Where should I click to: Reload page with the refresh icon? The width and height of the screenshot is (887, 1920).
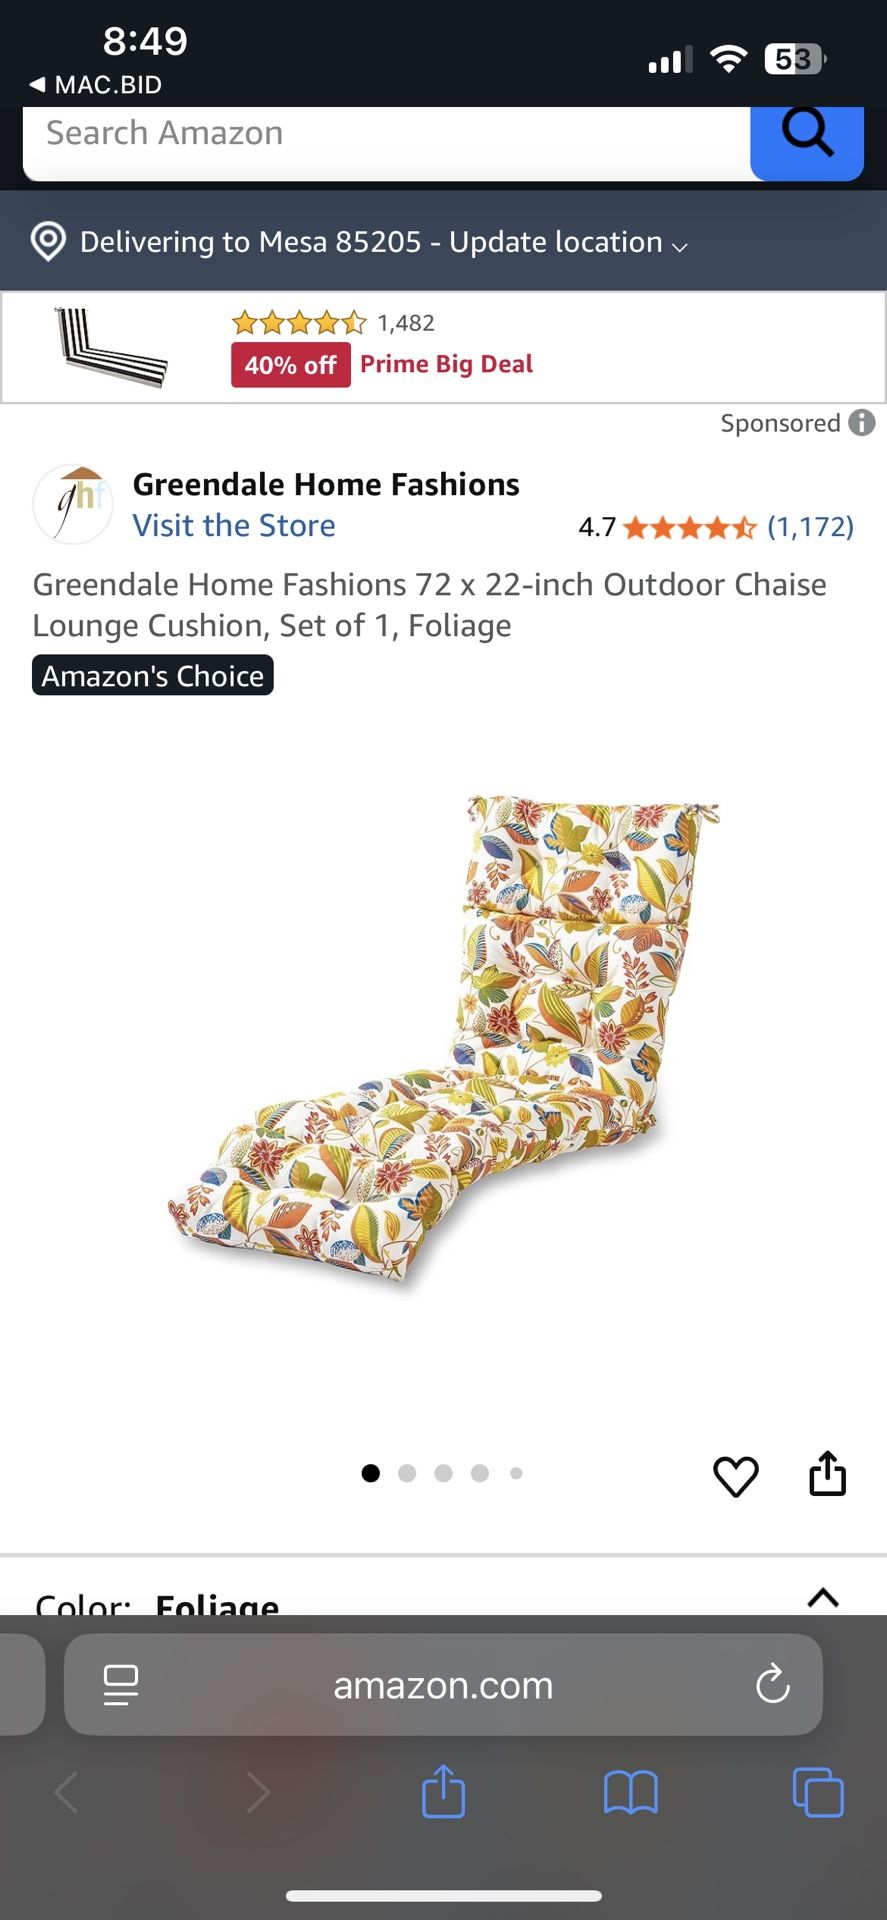[772, 1685]
